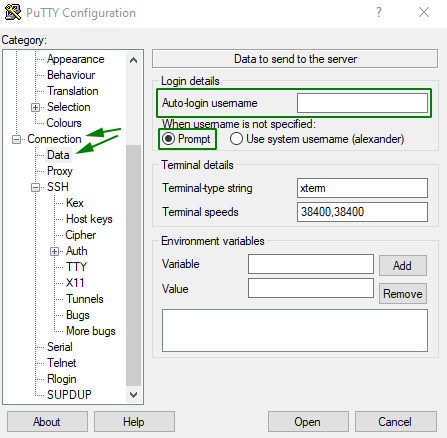This screenshot has height=438, width=447.
Task: Focus the environment Variable field
Action: [311, 264]
